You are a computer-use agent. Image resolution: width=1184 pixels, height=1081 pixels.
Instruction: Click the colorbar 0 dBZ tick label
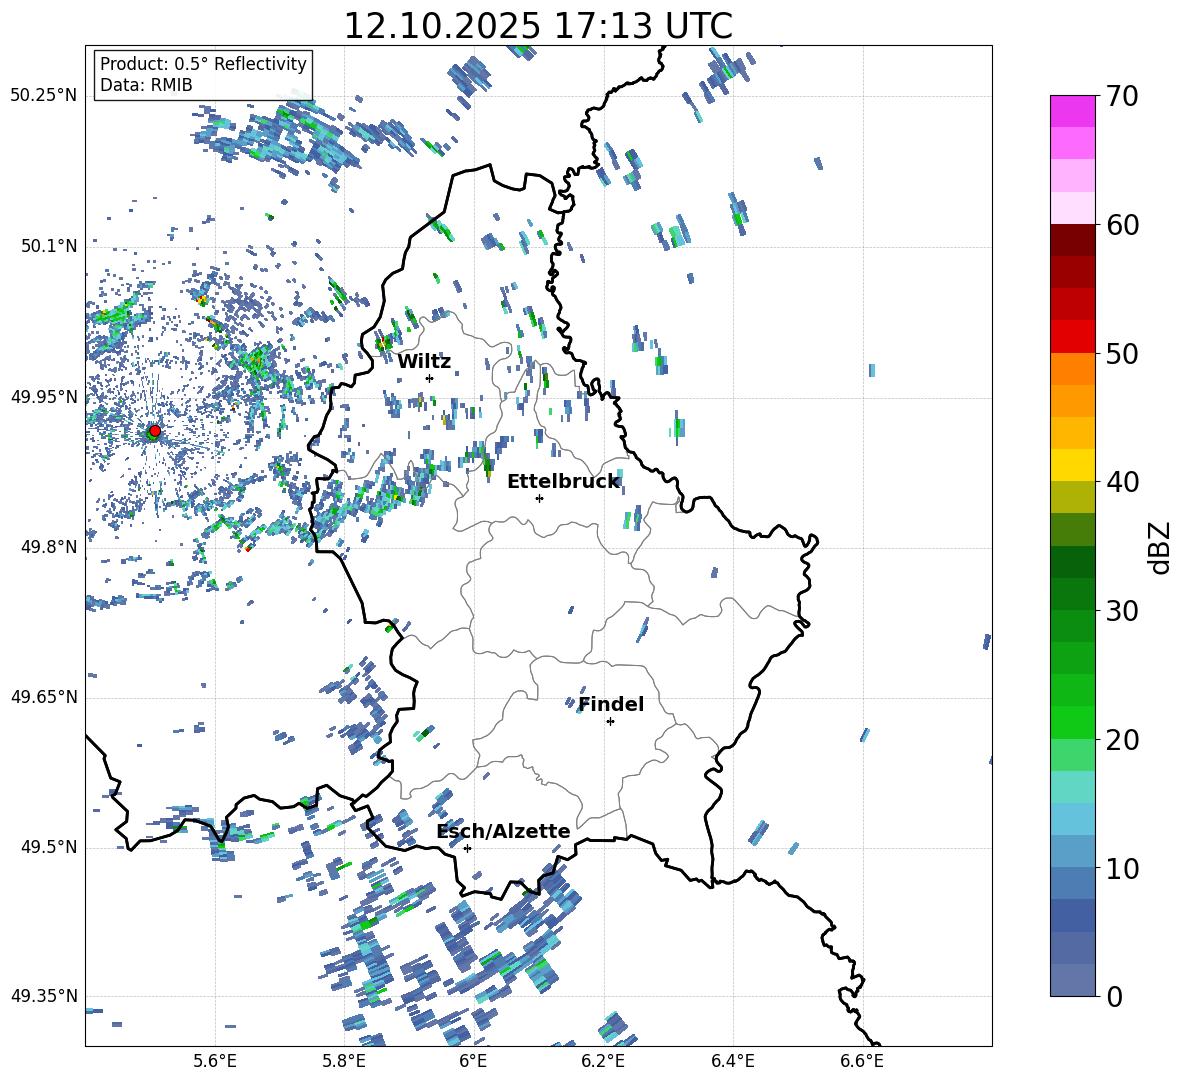click(1113, 996)
